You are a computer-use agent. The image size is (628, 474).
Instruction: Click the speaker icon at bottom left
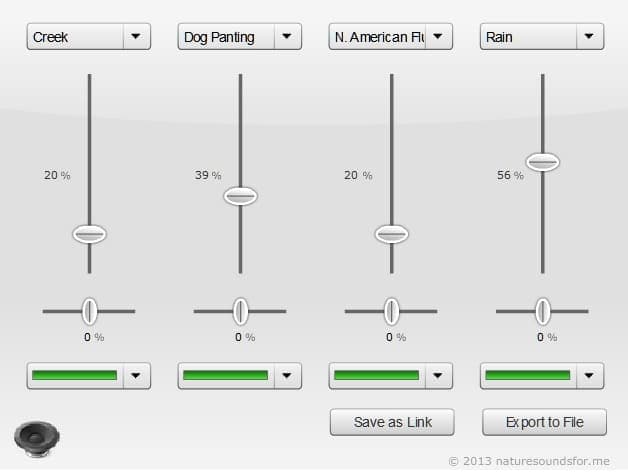click(36, 439)
